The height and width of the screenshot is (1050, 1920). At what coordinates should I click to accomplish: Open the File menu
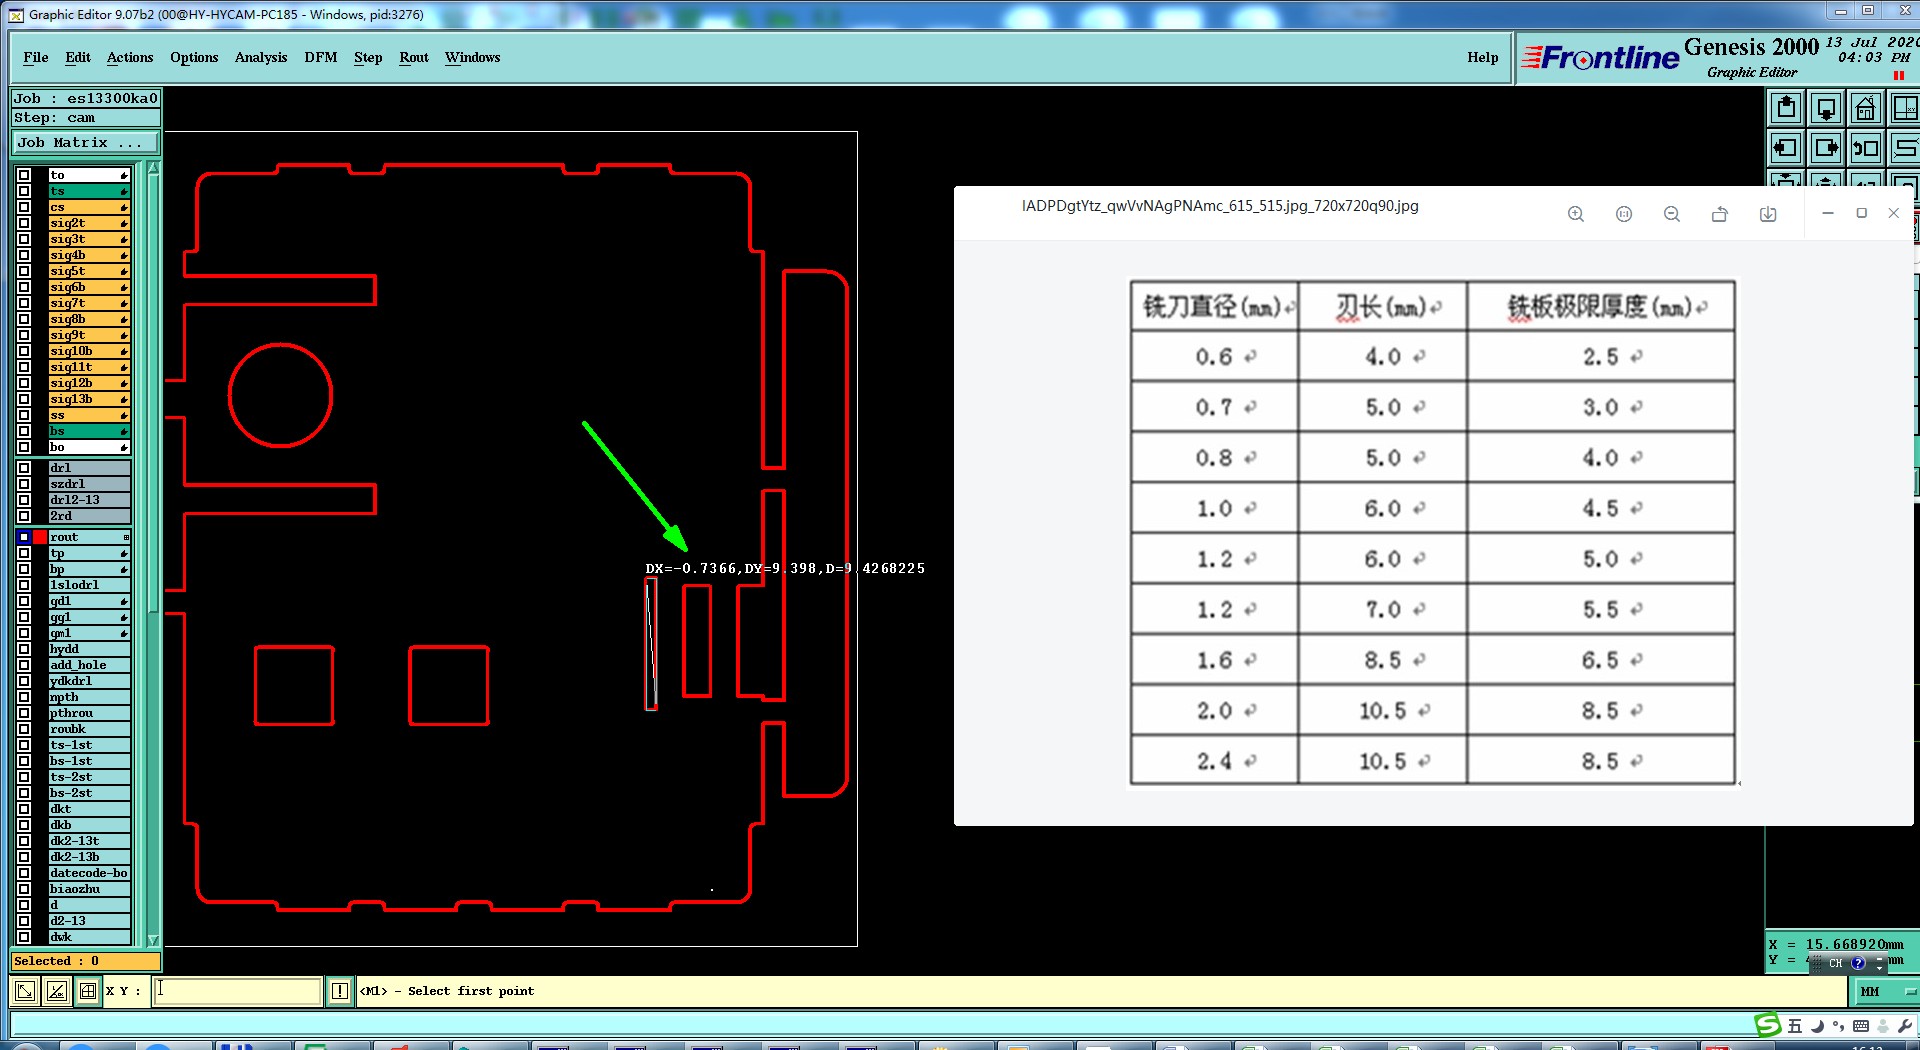click(36, 57)
